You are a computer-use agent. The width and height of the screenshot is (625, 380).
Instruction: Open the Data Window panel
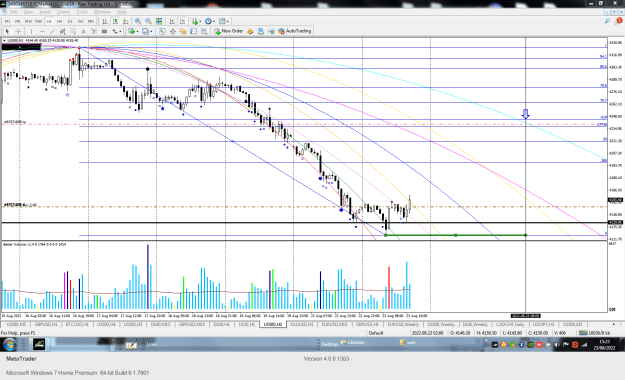[x=173, y=31]
